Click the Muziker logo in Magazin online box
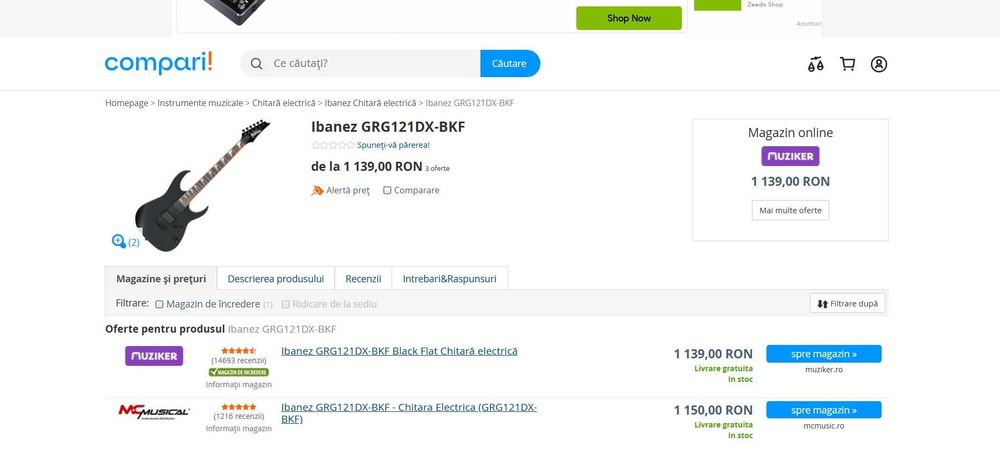The width and height of the screenshot is (1000, 451). pyautogui.click(x=790, y=156)
